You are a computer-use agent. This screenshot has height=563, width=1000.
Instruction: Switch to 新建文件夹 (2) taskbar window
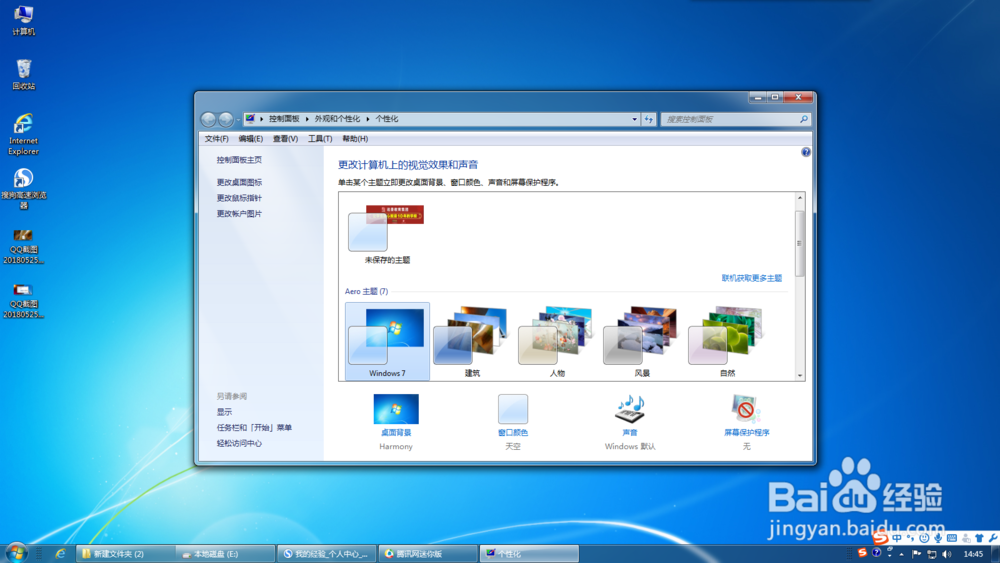[x=126, y=553]
